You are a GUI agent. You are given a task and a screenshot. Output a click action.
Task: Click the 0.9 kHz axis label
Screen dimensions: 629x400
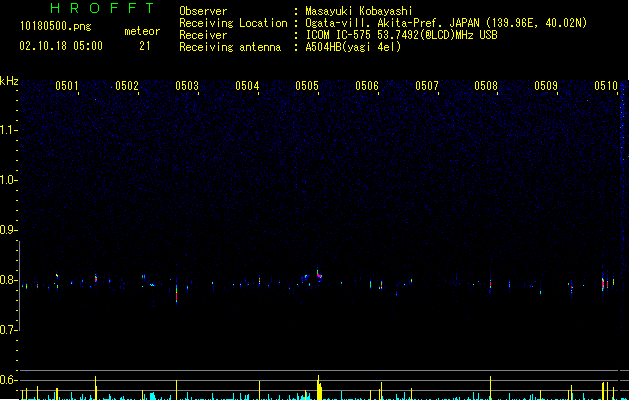pyautogui.click(x=8, y=230)
